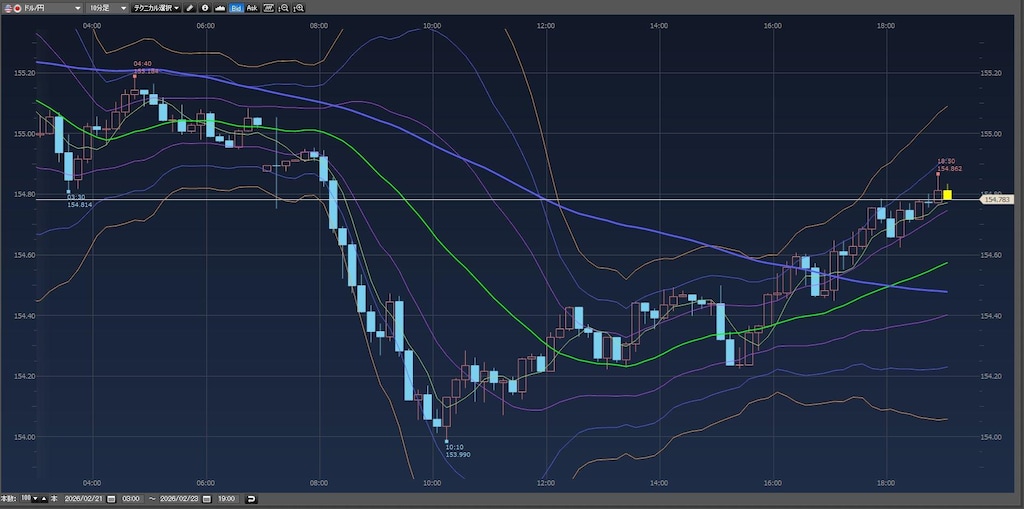Switch price display to Bid
1024x509 pixels.
pyautogui.click(x=235, y=7)
